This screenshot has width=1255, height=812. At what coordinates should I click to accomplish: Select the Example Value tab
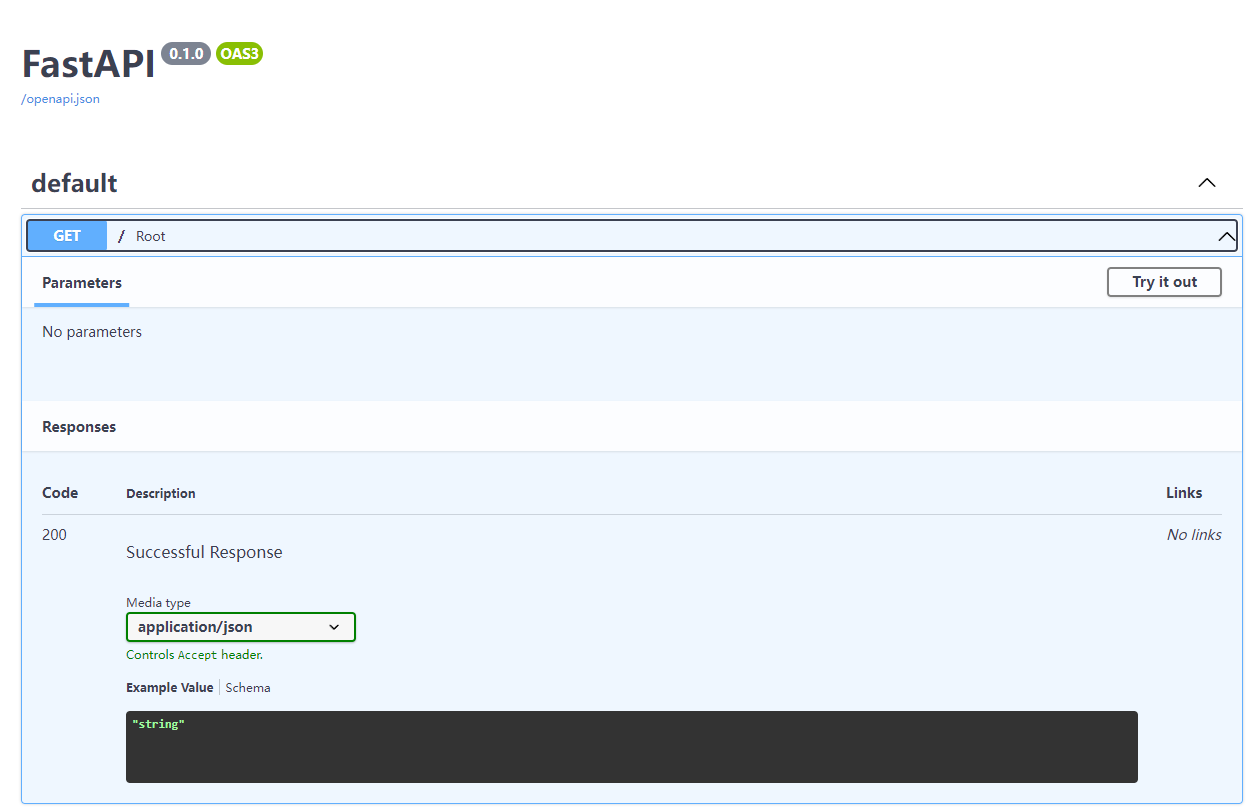[169, 688]
